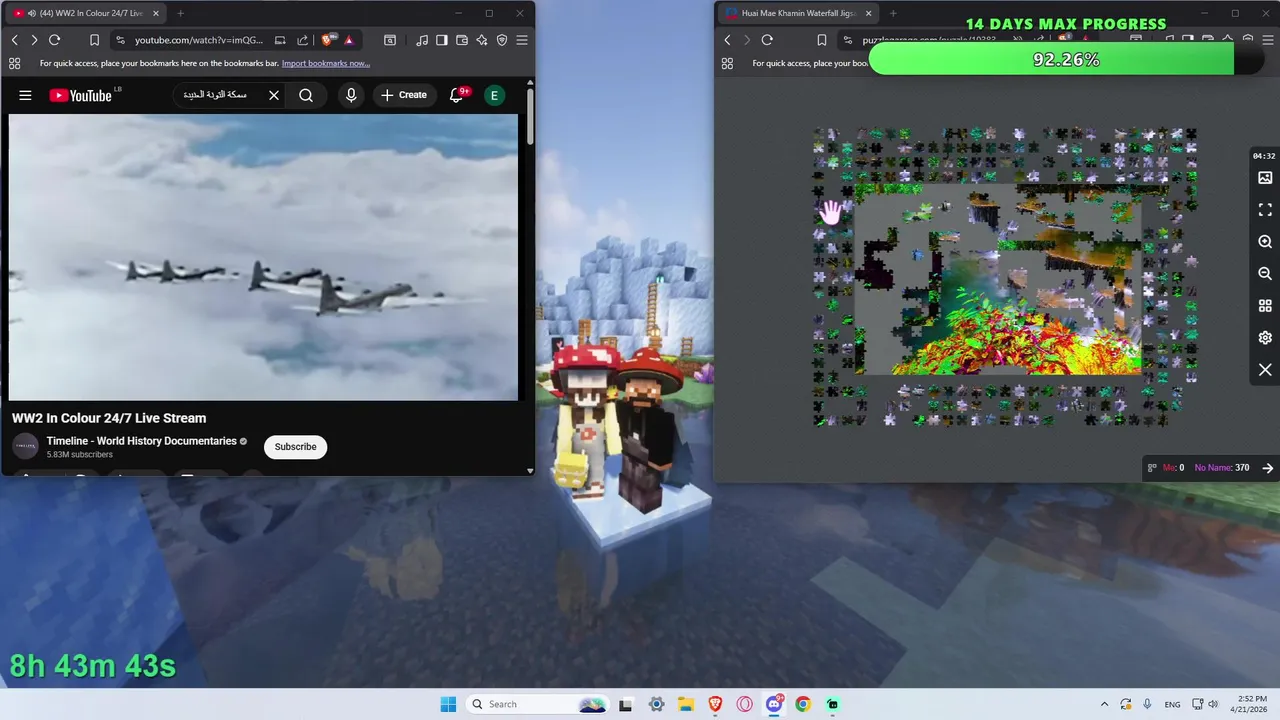The image size is (1280, 720).
Task: Select Huai Mae Khamin Waterfall Jigsaw tab
Action: tap(797, 13)
